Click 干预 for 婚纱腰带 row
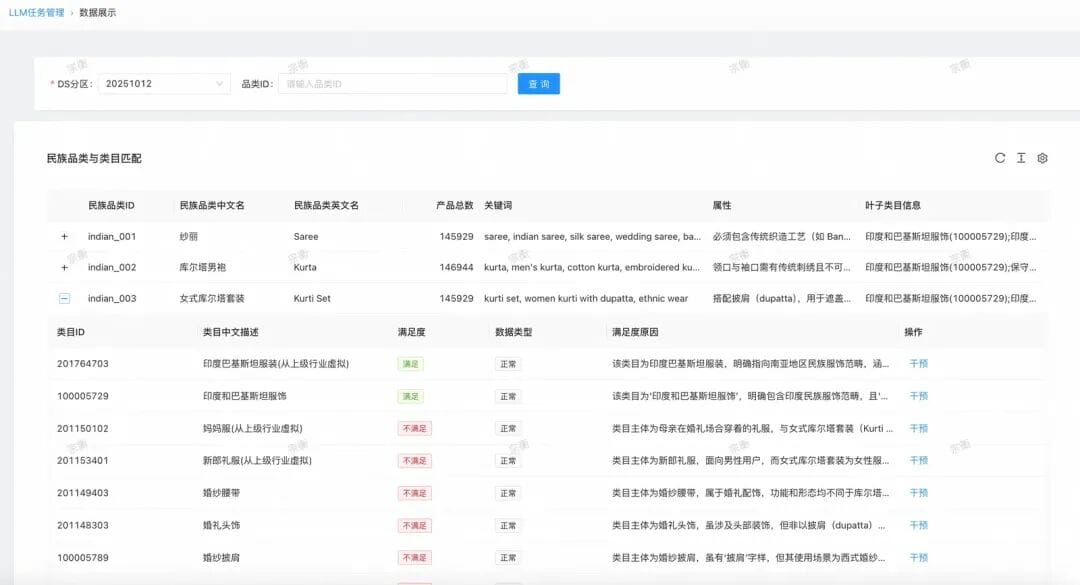This screenshot has width=1080, height=585. pyautogui.click(x=919, y=493)
